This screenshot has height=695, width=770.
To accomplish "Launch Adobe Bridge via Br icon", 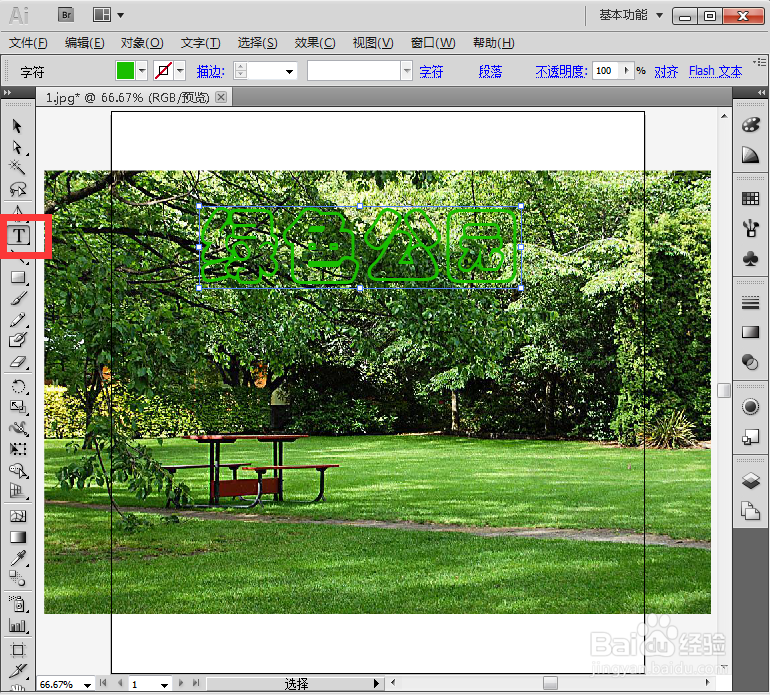I will click(x=66, y=15).
